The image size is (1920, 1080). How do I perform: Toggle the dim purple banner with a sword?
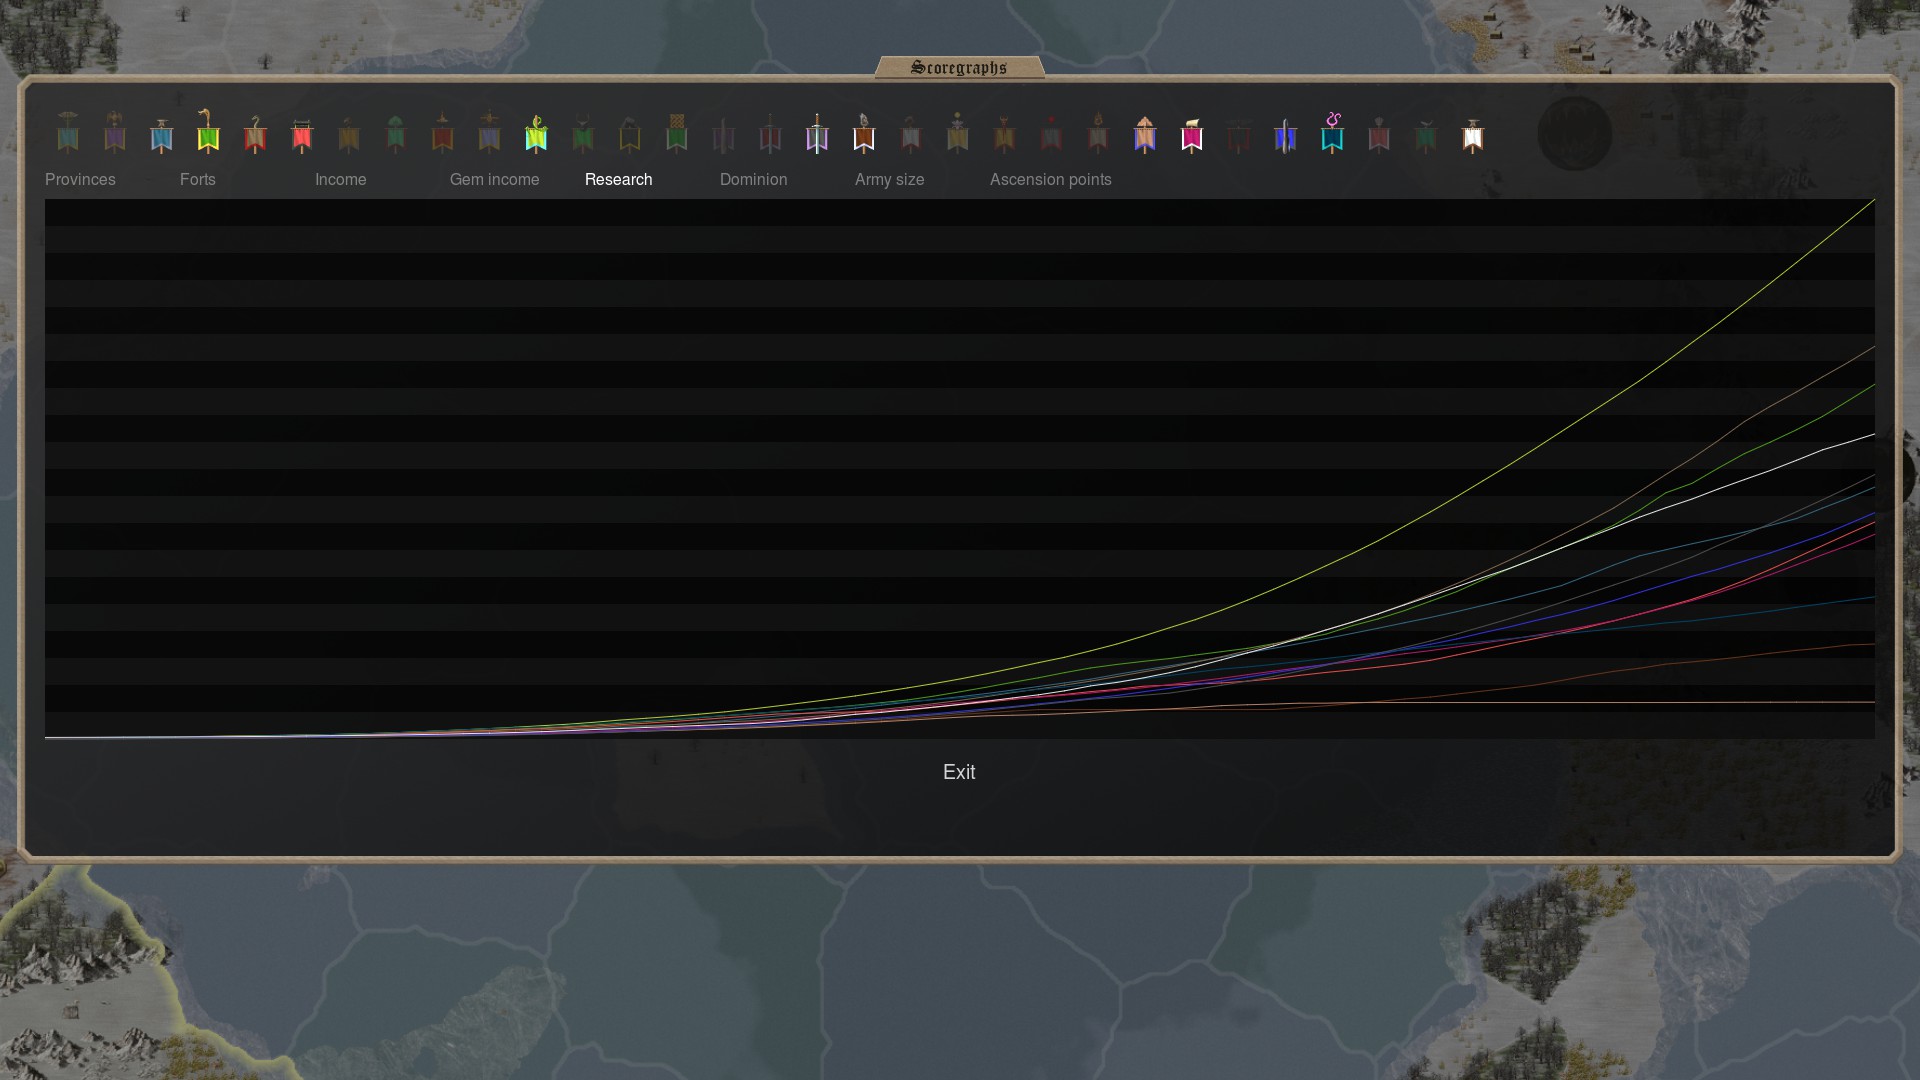(723, 134)
